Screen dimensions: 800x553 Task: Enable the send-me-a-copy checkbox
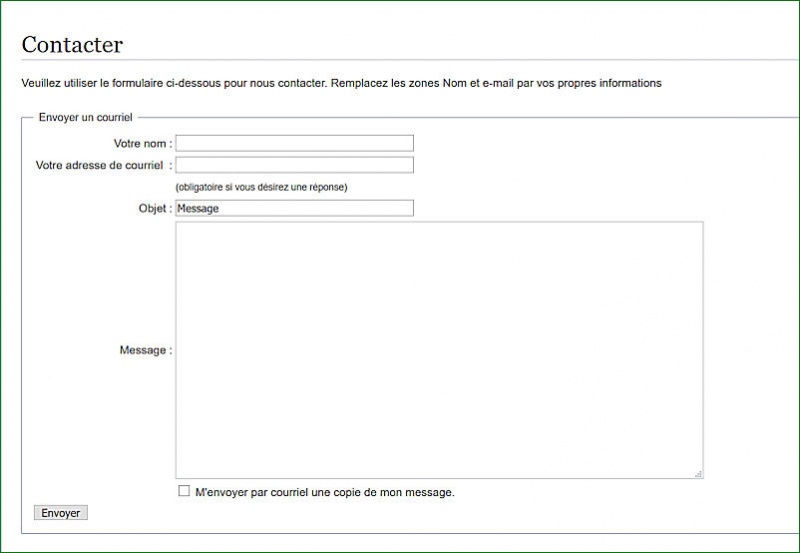(184, 491)
